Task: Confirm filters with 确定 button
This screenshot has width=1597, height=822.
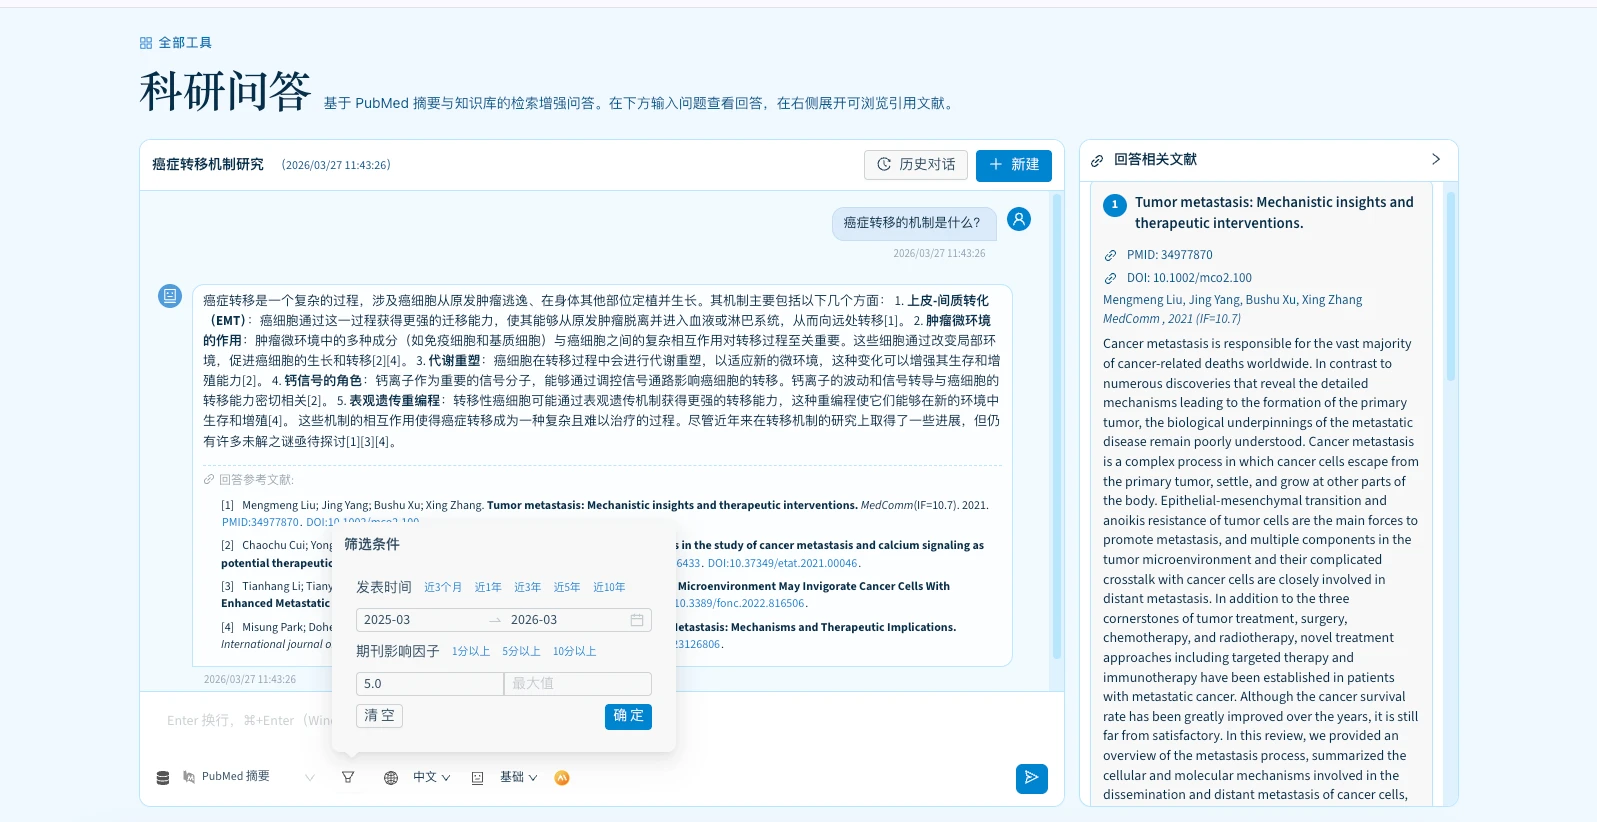Action: point(628,716)
